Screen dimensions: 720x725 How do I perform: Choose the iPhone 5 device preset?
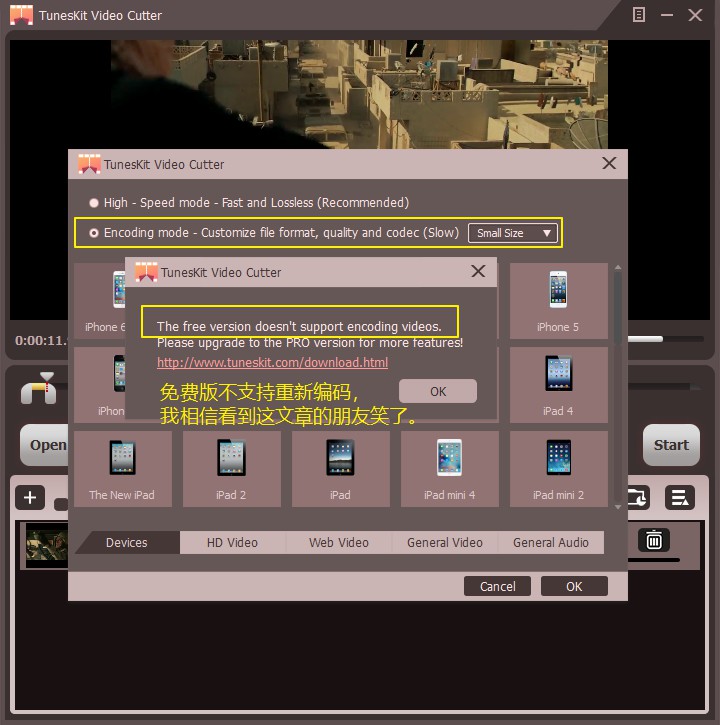(x=558, y=301)
